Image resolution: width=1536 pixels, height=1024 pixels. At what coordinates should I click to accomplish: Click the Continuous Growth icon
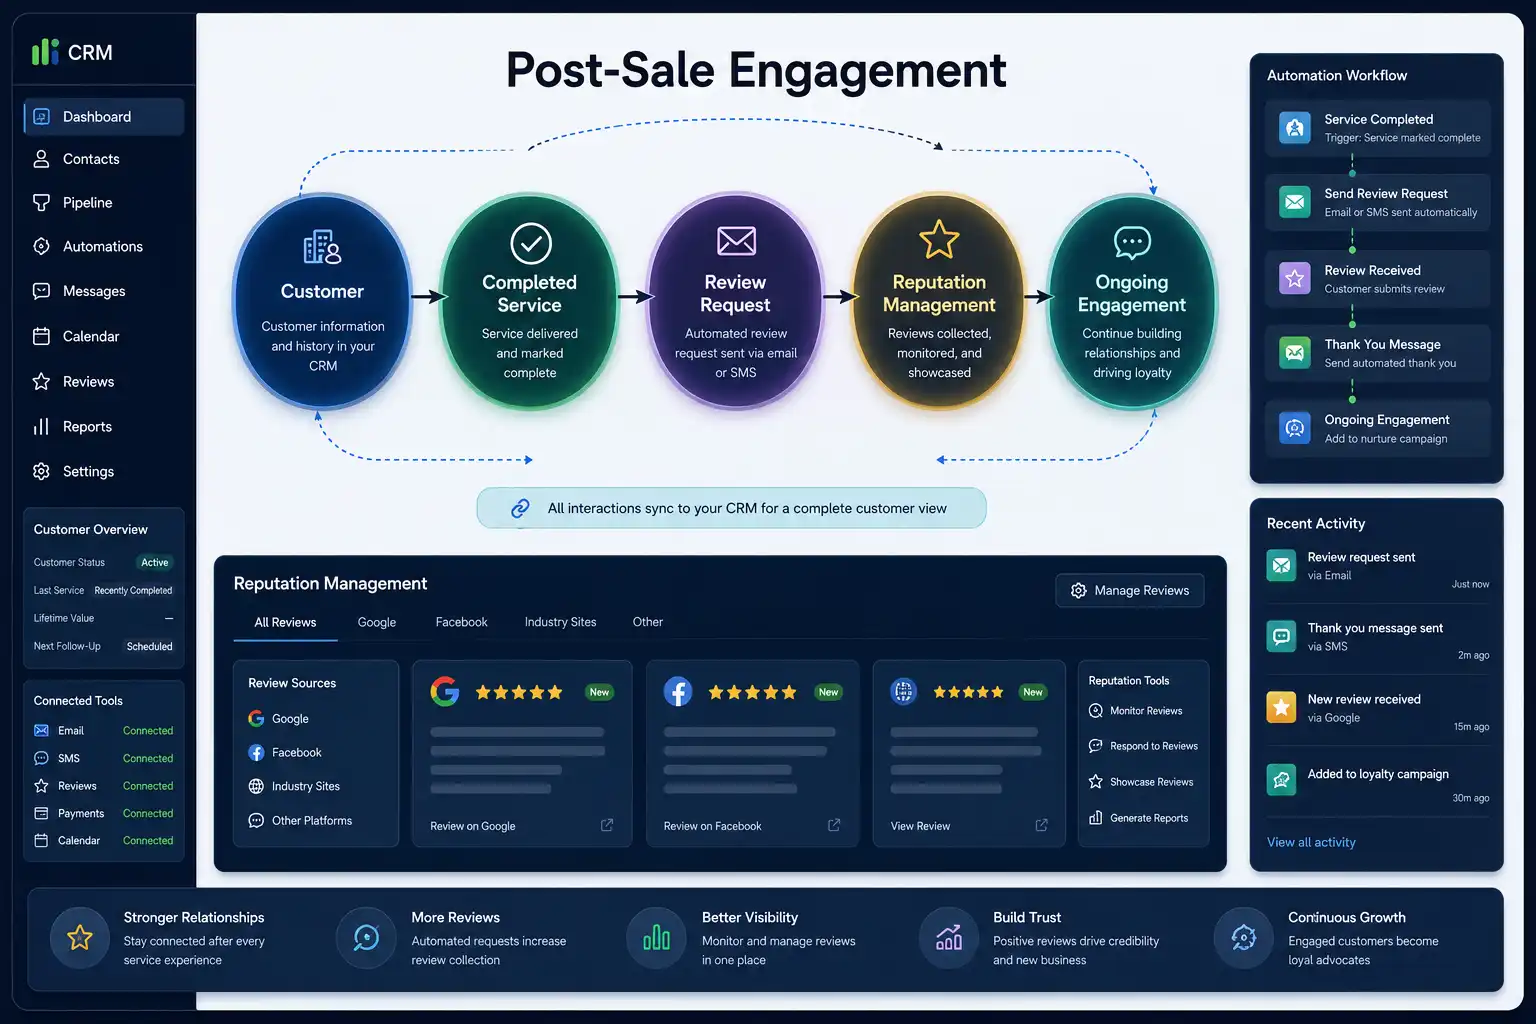[1243, 938]
